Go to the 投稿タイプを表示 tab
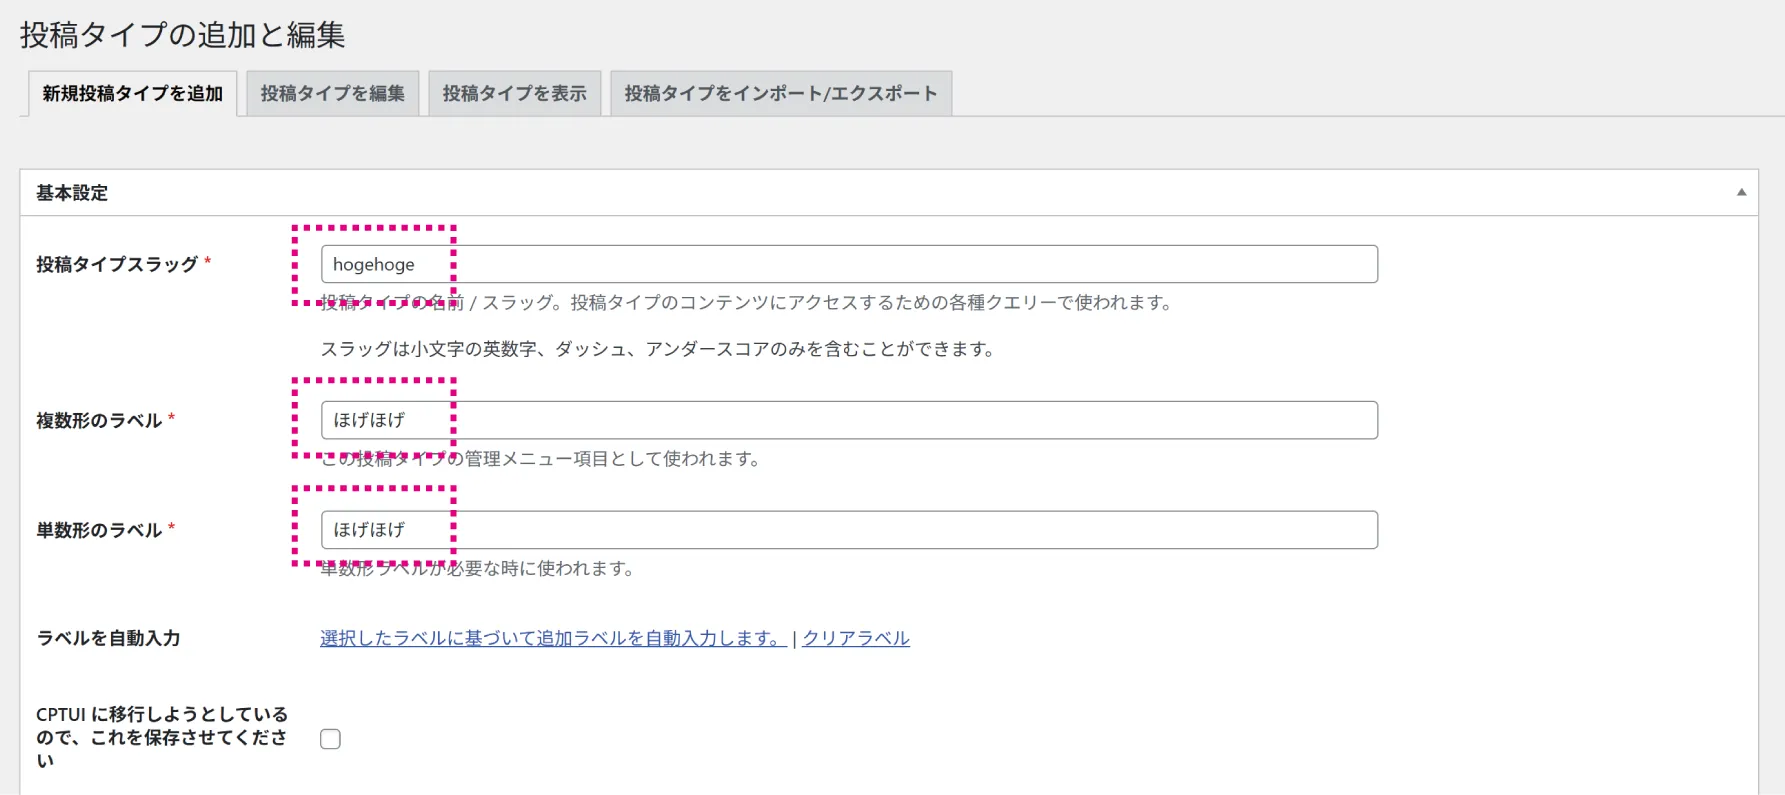This screenshot has width=1785, height=795. point(514,93)
